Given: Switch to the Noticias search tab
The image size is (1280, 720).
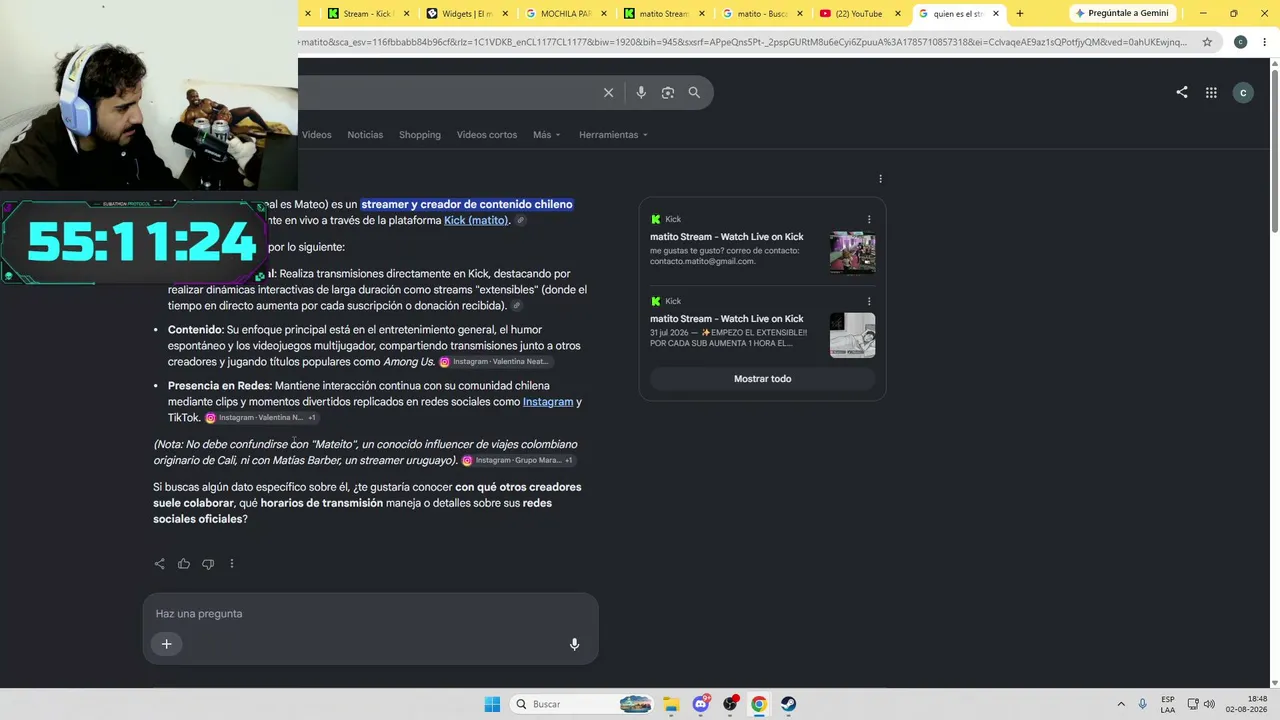Looking at the screenshot, I should (365, 135).
